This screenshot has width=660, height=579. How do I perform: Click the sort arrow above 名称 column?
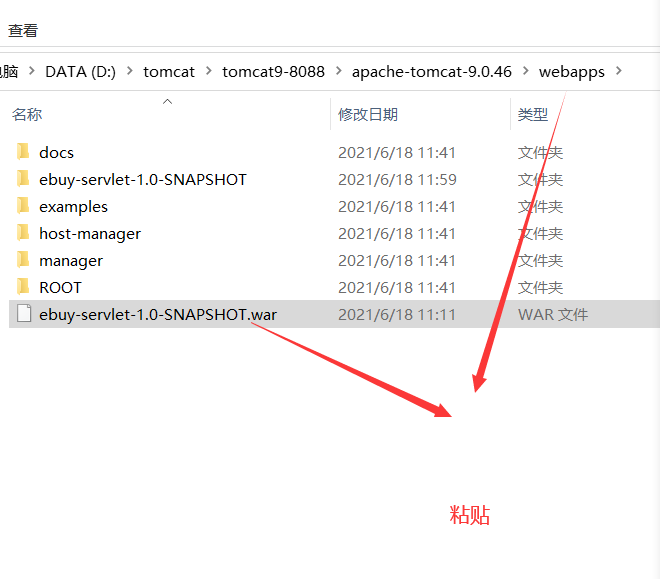pyautogui.click(x=168, y=101)
